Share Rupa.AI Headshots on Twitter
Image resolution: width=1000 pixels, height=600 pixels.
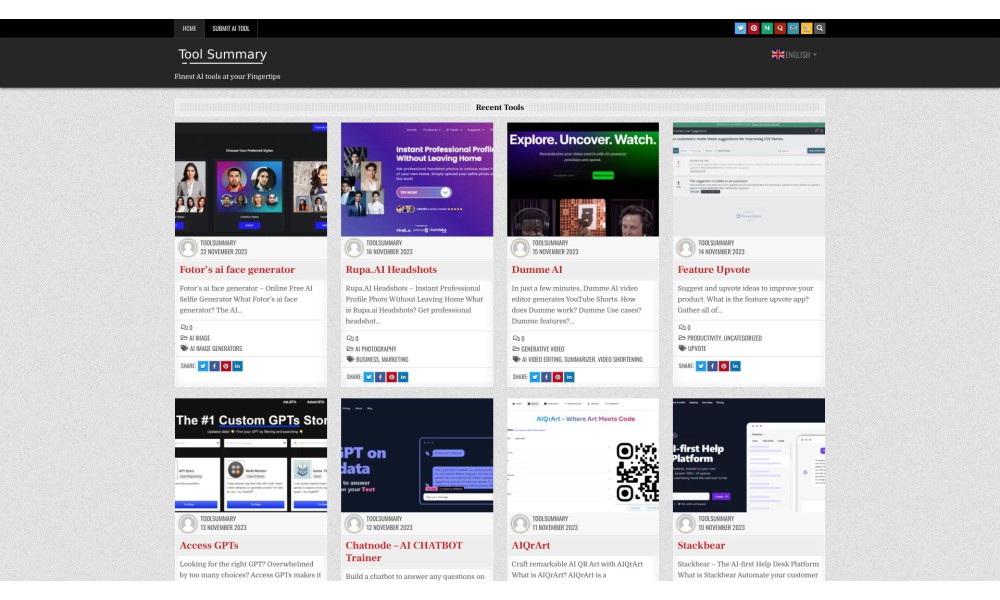pos(369,377)
